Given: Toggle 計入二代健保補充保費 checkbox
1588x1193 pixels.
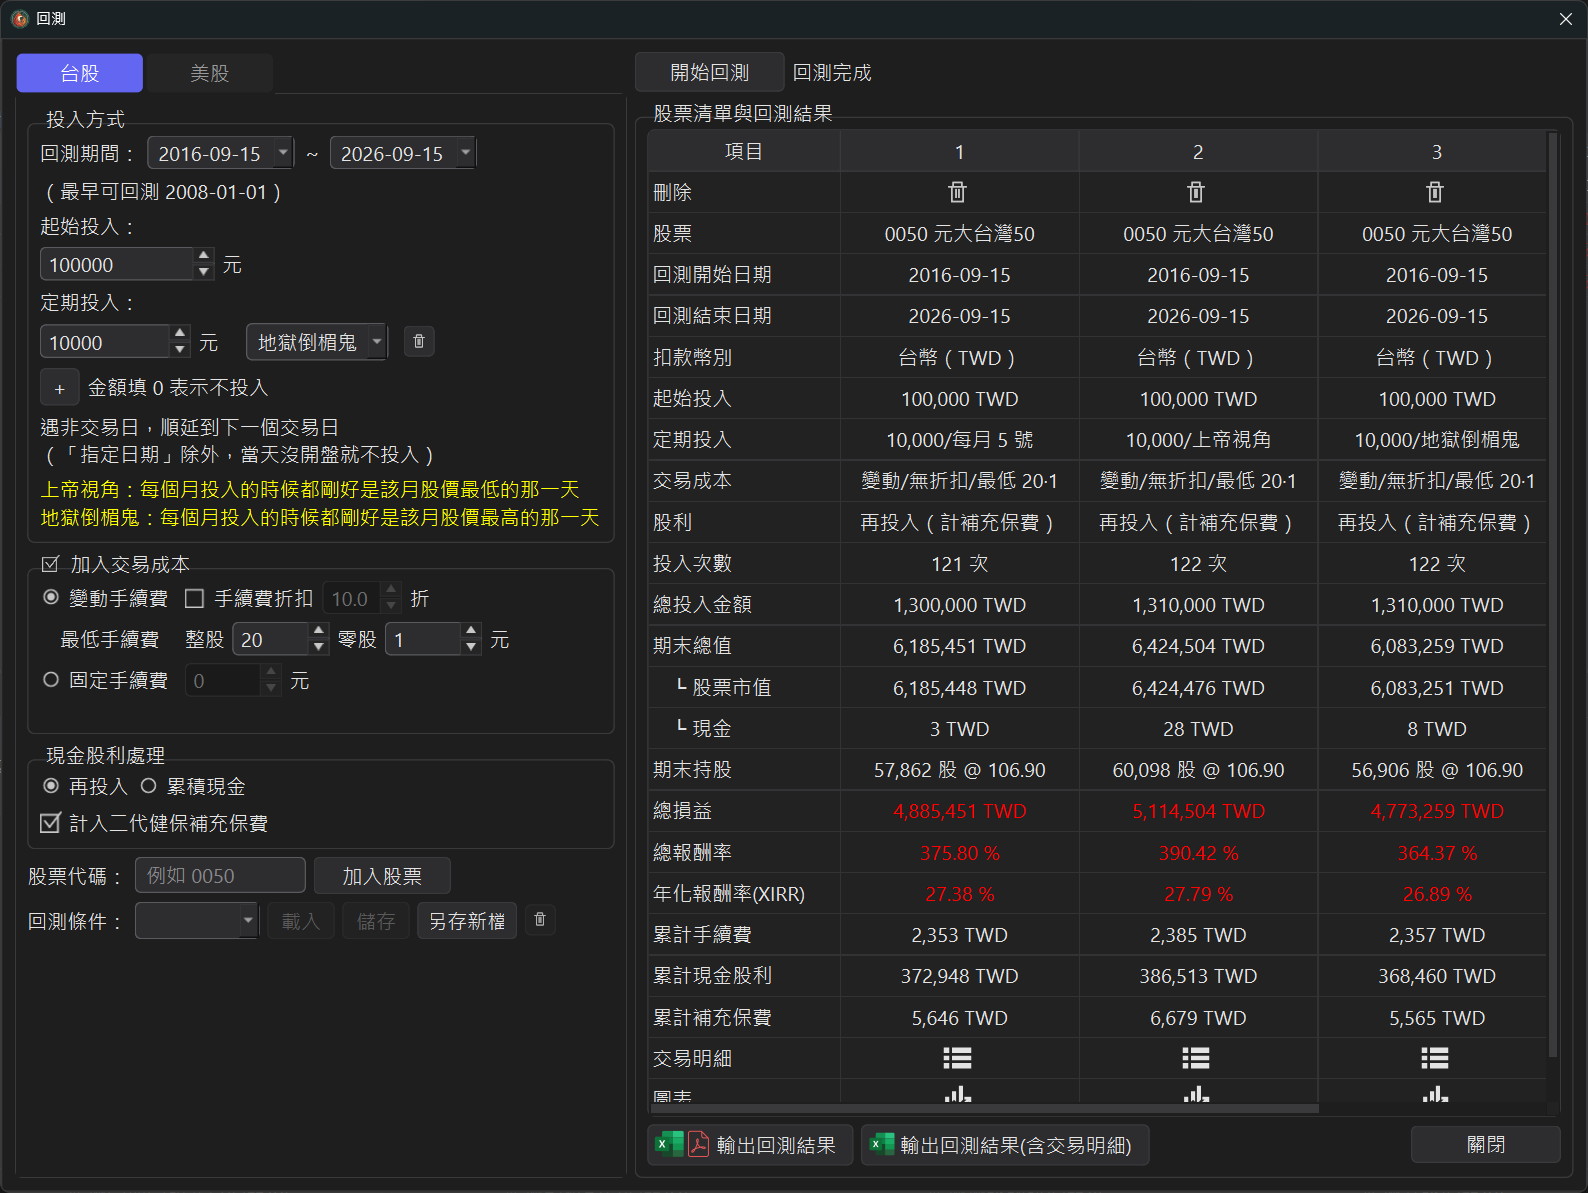Looking at the screenshot, I should [51, 822].
